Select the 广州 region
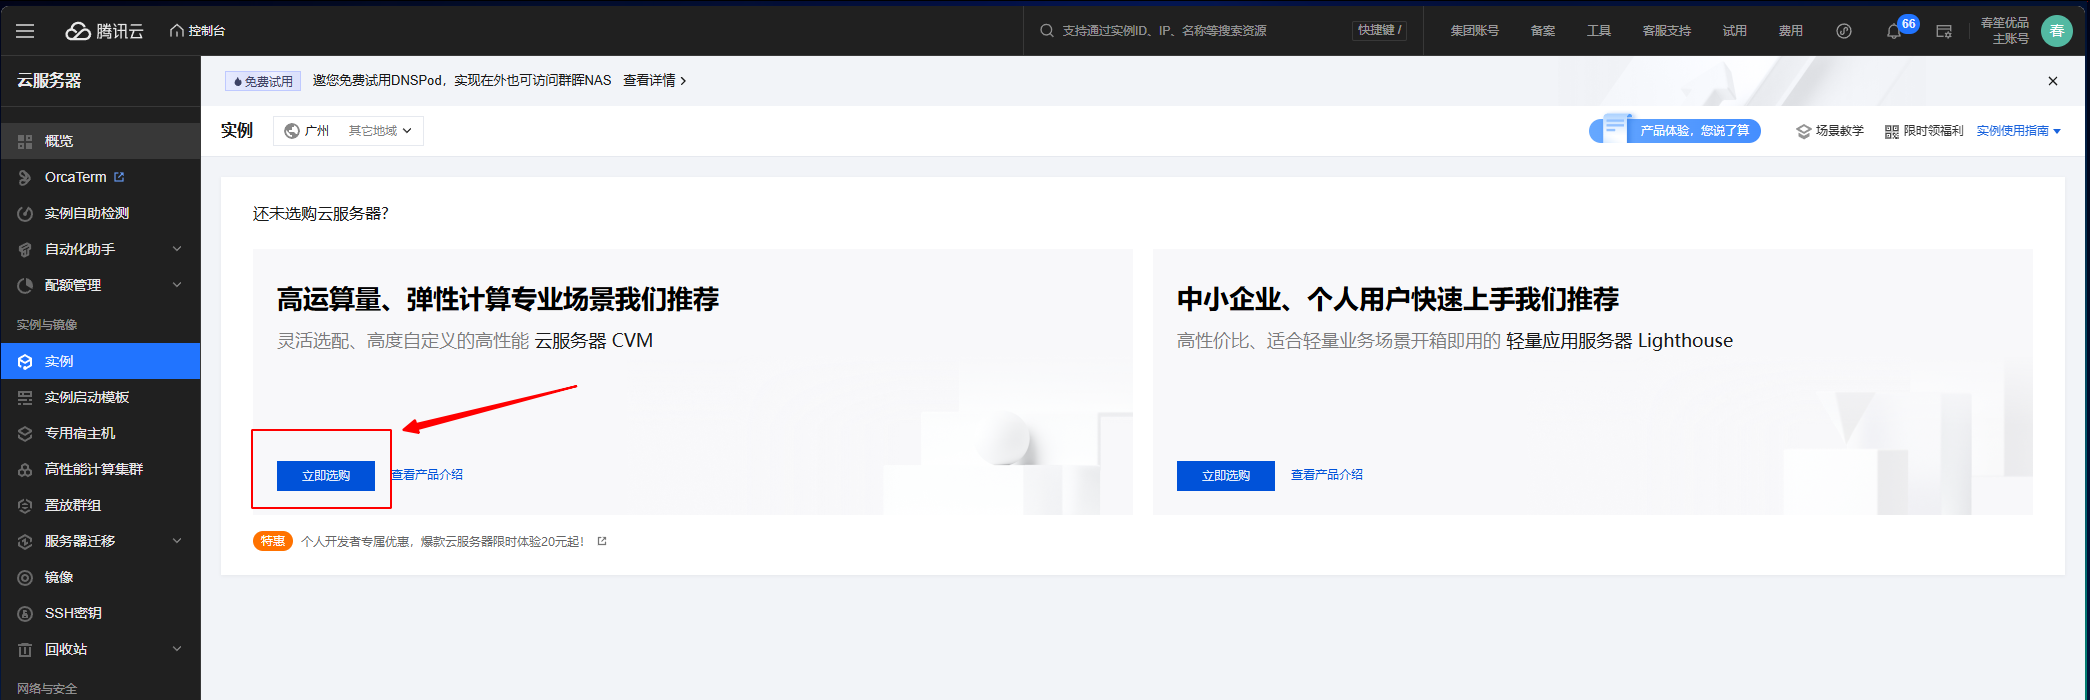2090x700 pixels. point(307,131)
